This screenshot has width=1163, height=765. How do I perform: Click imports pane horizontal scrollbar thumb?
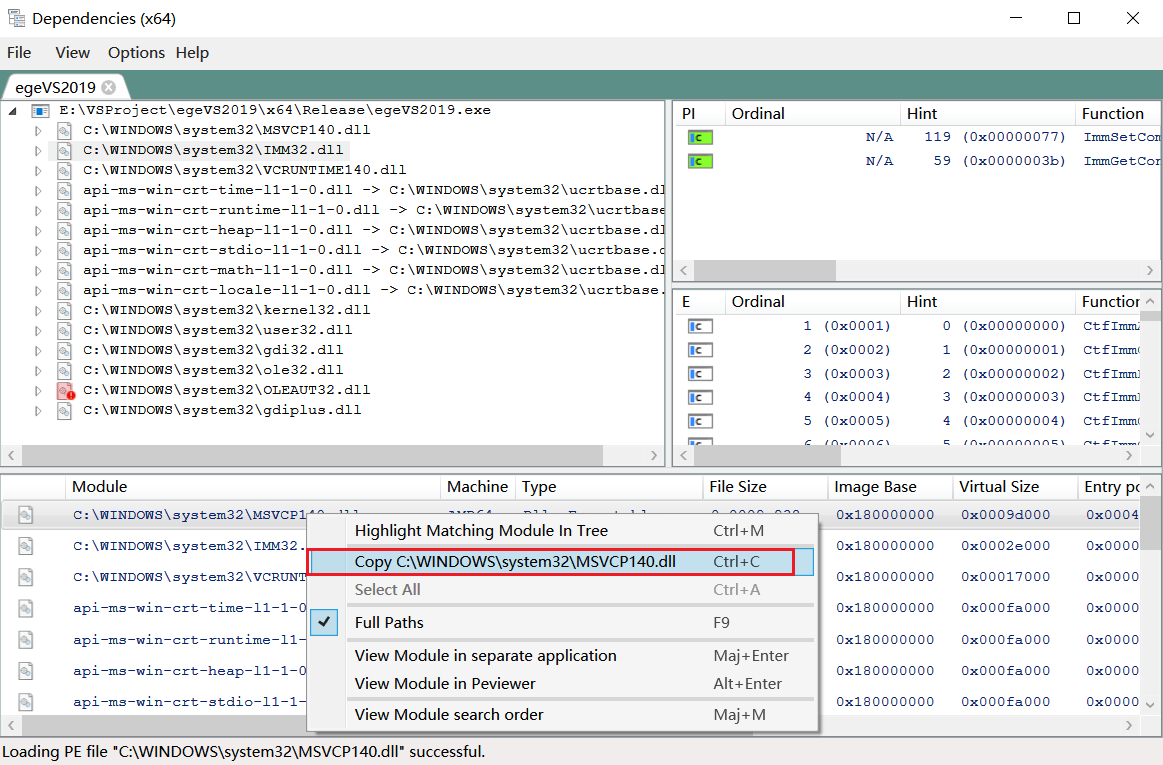pyautogui.click(x=765, y=270)
